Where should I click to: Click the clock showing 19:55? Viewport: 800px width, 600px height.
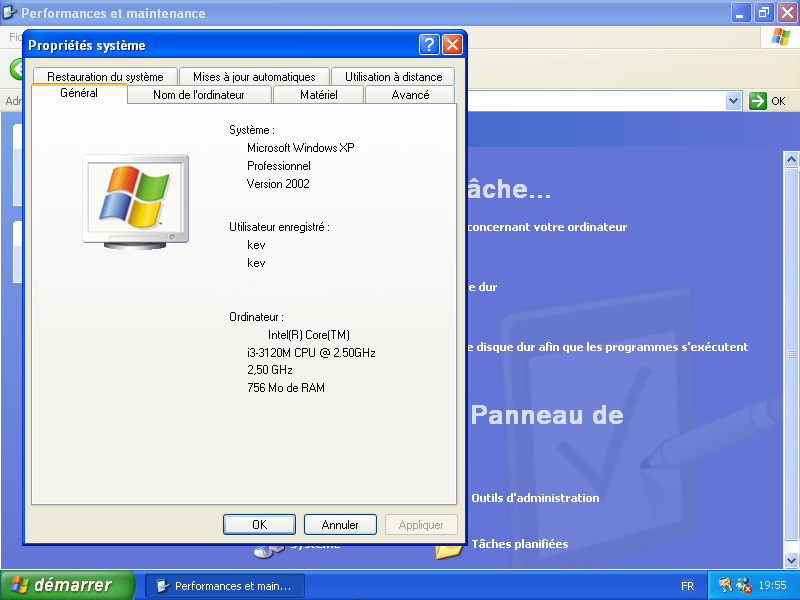(772, 585)
